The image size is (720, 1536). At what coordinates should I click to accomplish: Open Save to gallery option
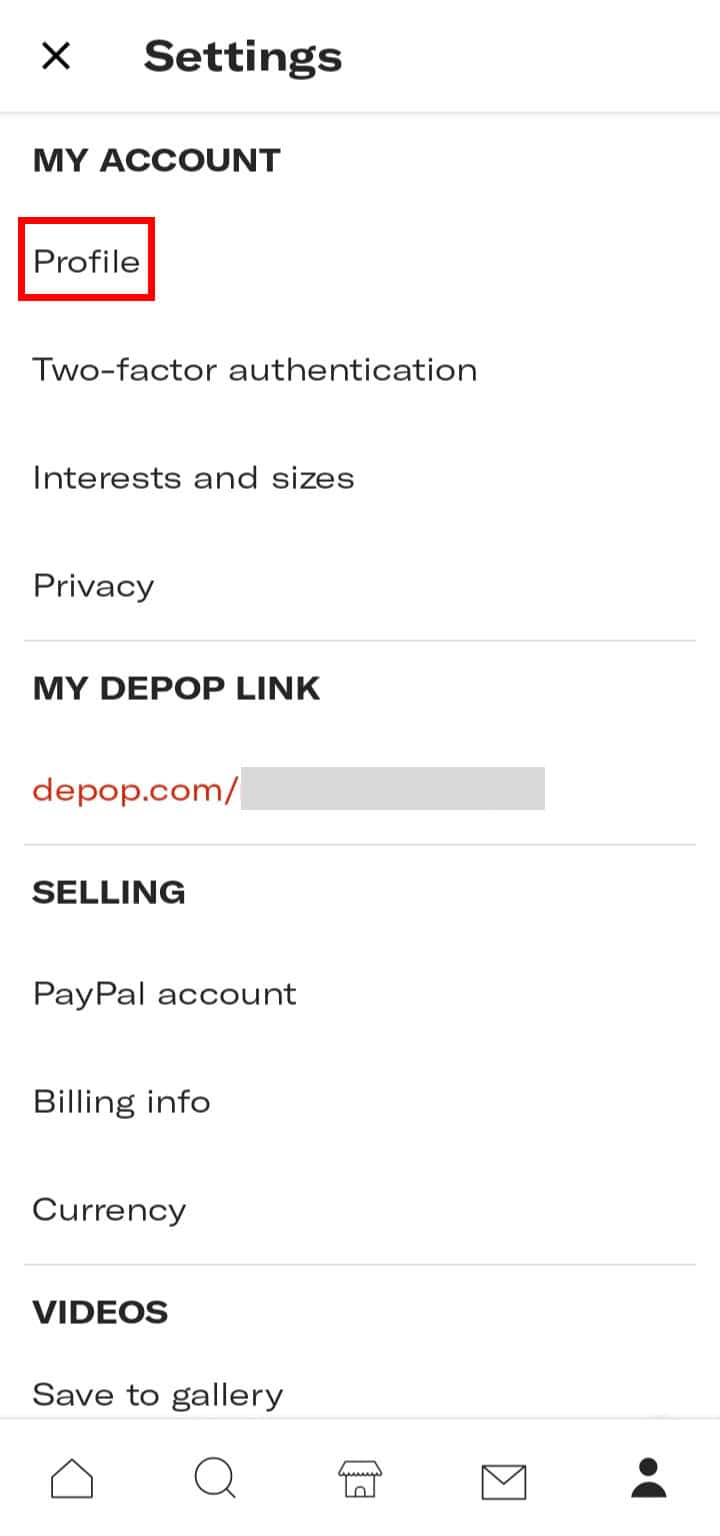tap(158, 1394)
